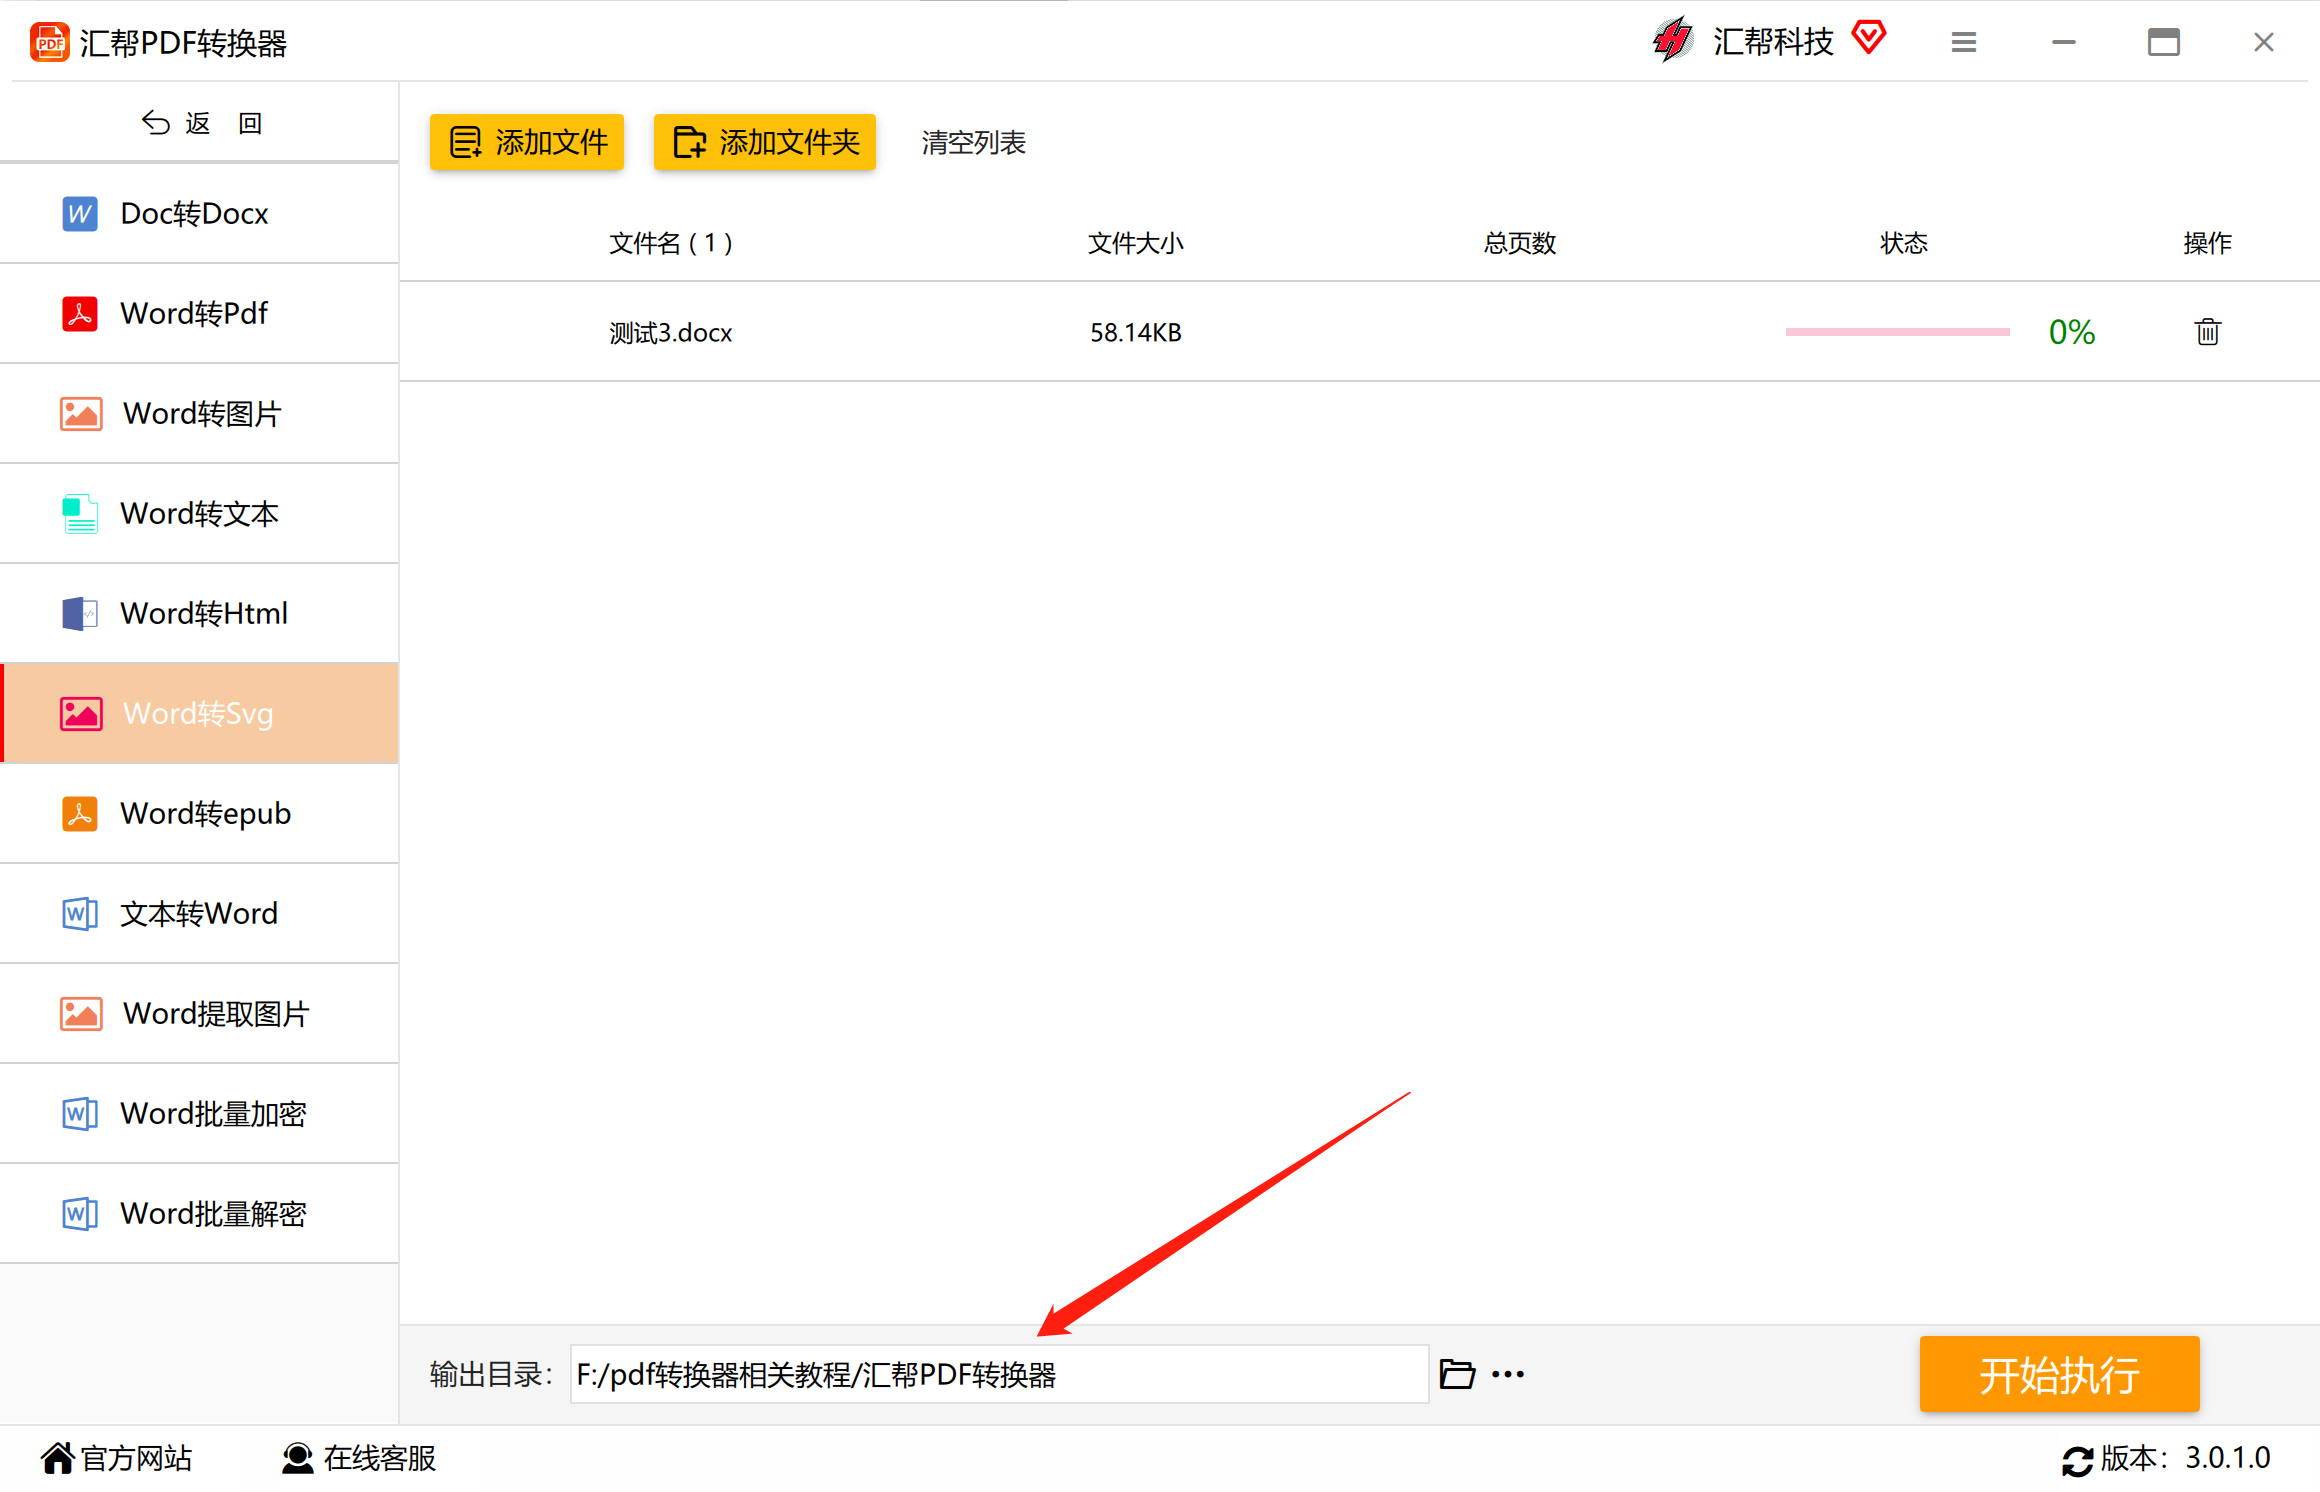Click the 0% status value
Image resolution: width=2320 pixels, height=1492 pixels.
pos(2072,332)
